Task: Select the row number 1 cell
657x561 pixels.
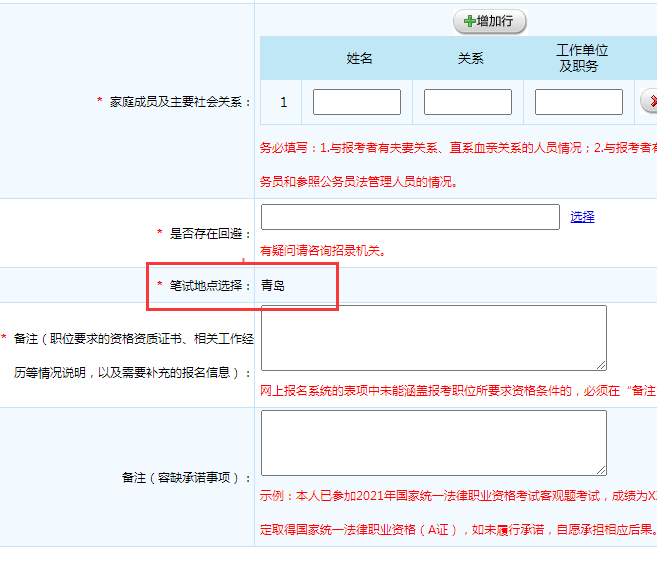Action: click(284, 102)
